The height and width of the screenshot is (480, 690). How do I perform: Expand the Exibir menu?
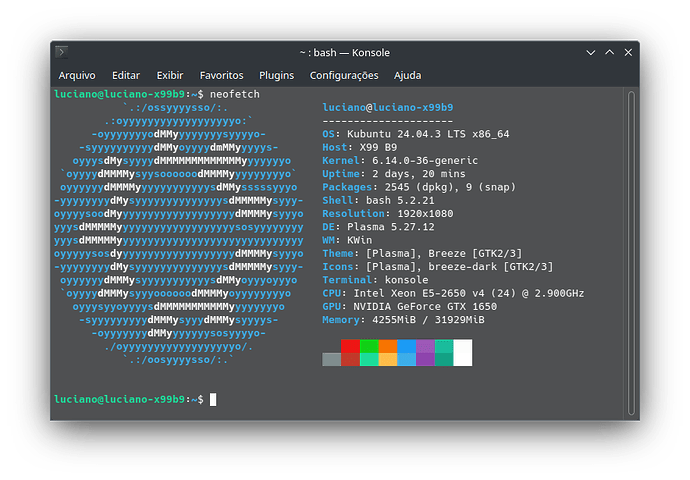tap(170, 75)
